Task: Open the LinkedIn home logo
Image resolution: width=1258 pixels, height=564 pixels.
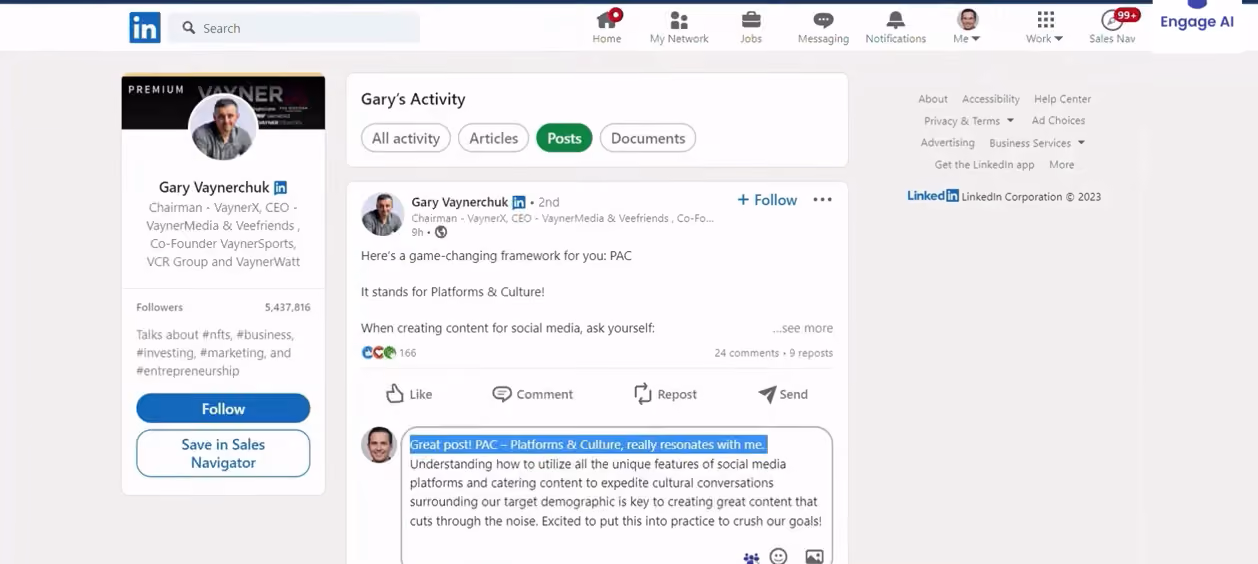Action: pos(145,28)
